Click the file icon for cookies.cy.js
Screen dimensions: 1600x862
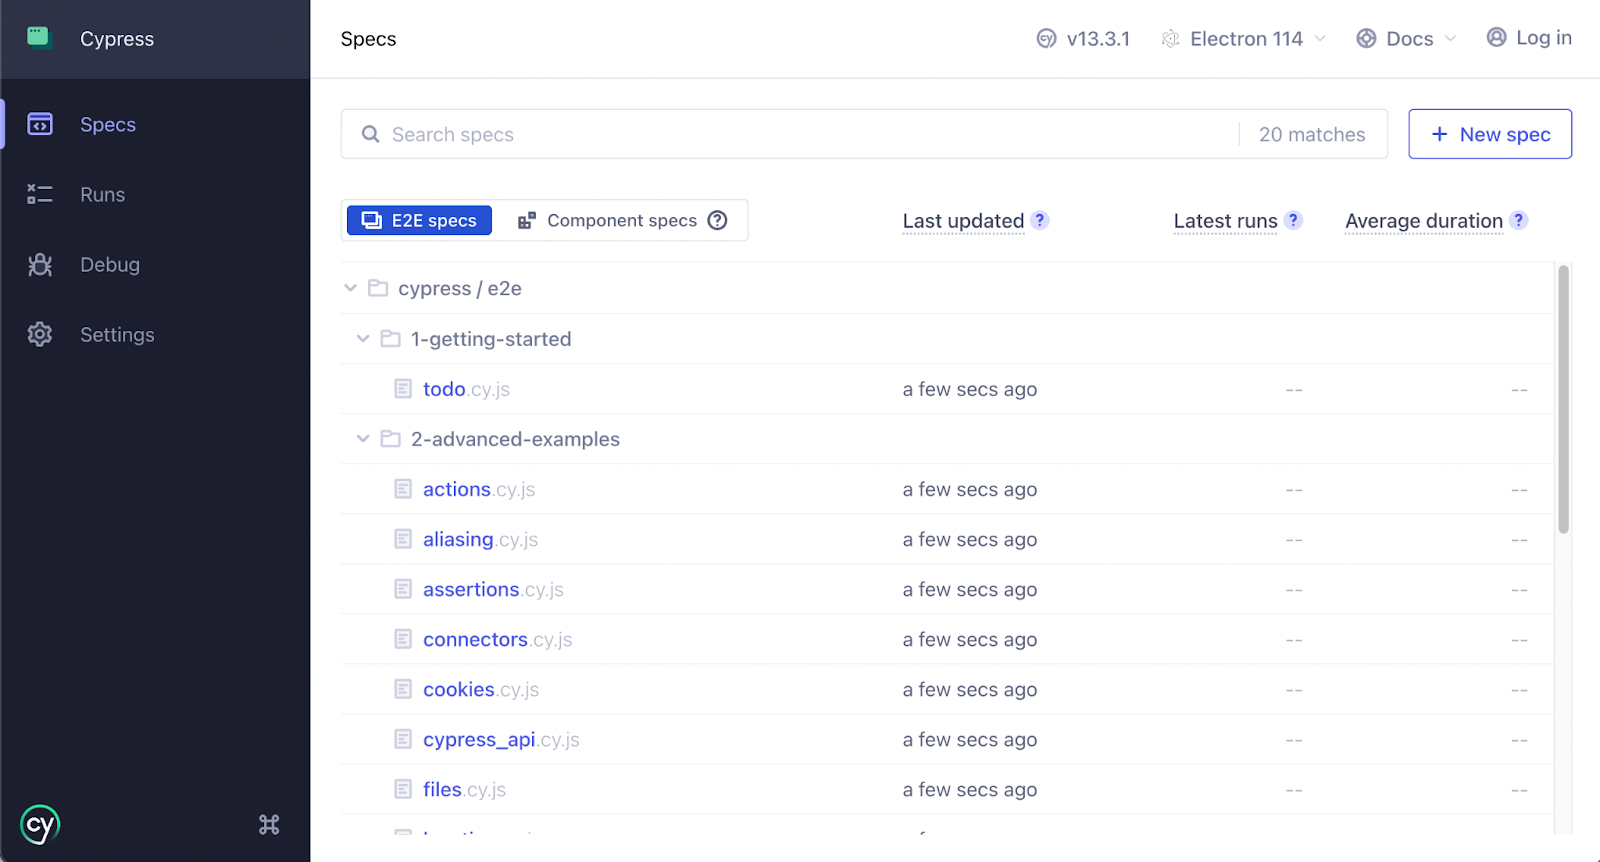403,689
